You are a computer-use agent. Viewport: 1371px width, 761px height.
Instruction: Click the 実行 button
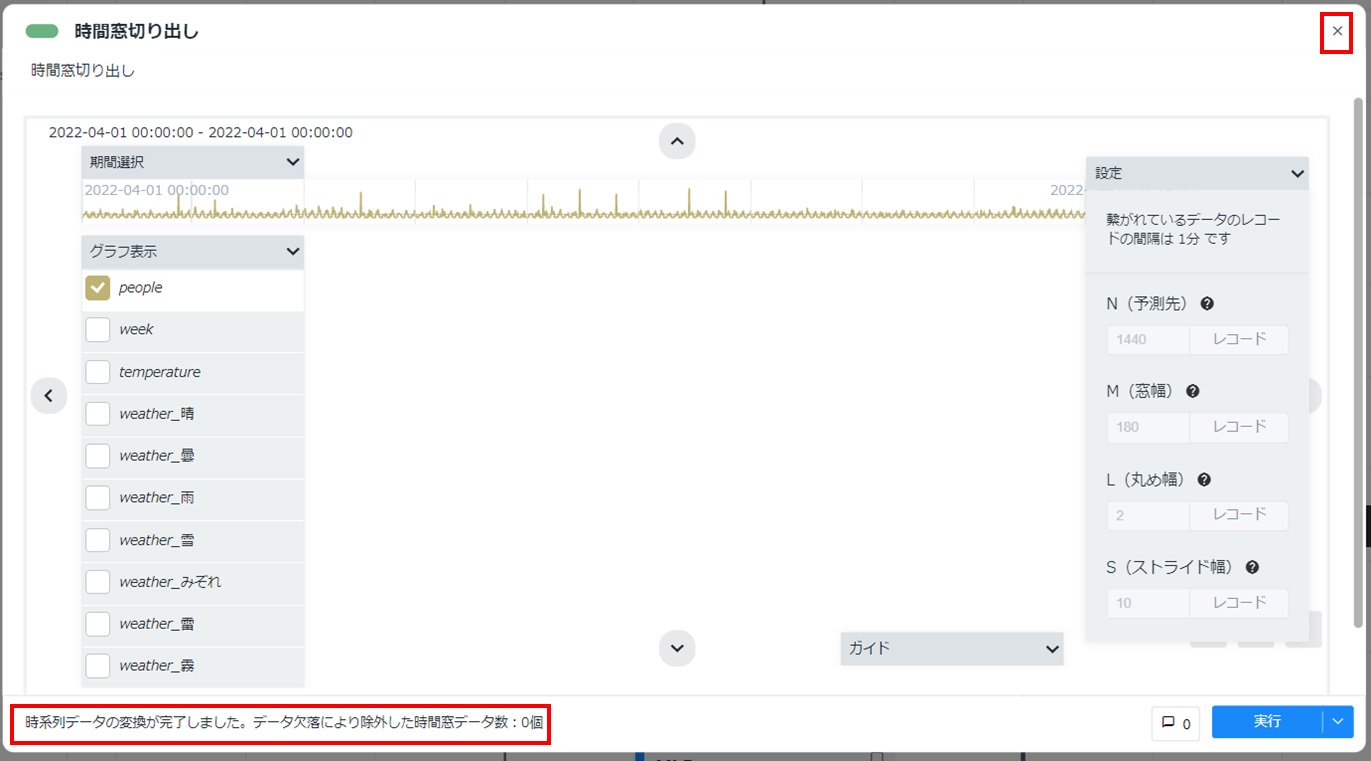pyautogui.click(x=1267, y=722)
